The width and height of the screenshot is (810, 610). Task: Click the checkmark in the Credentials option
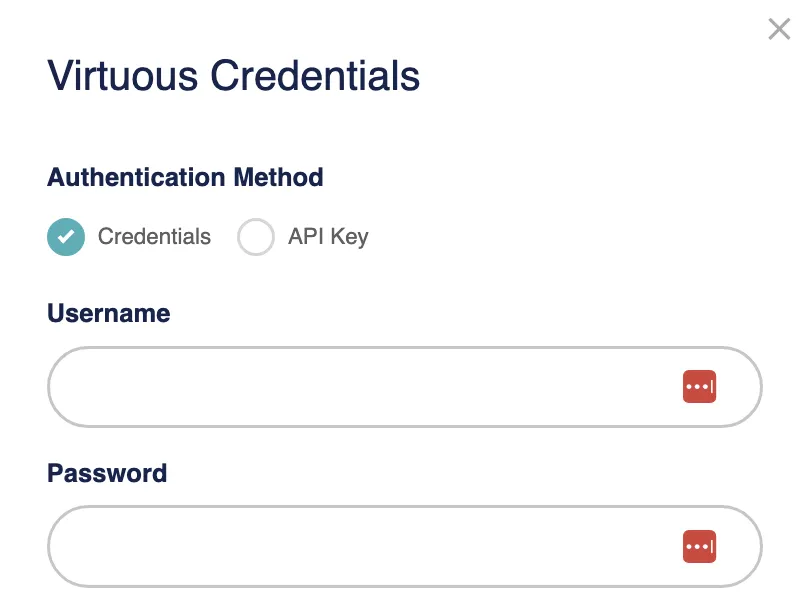coord(66,237)
